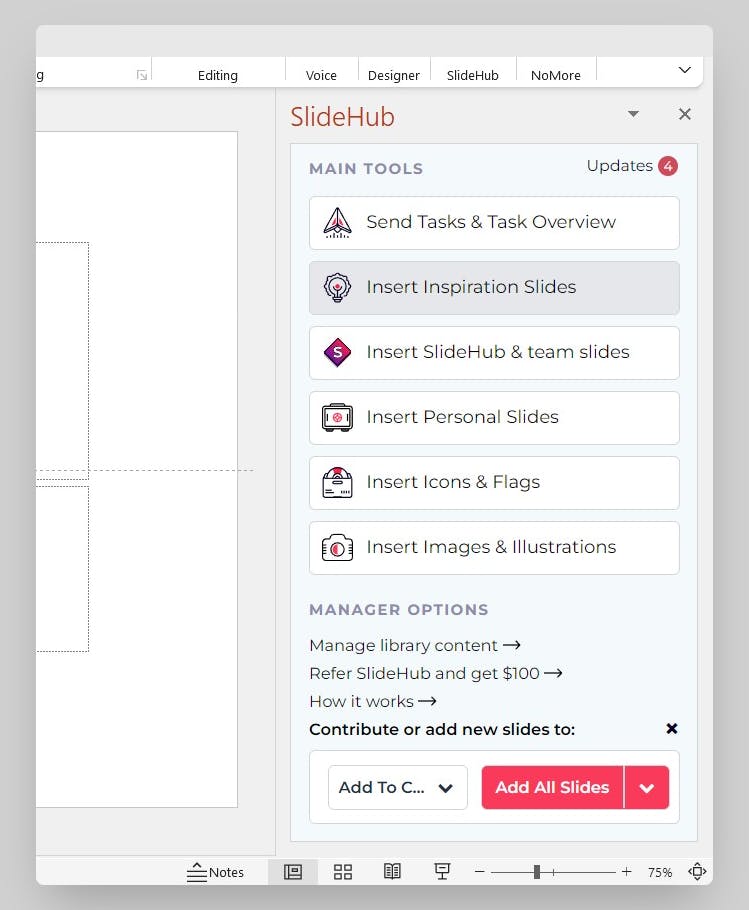Click the Updates label
749x910 pixels.
[620, 166]
